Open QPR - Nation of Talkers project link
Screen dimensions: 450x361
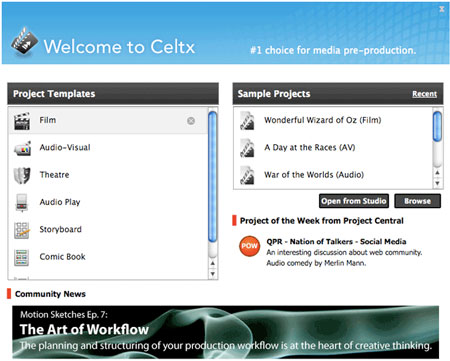[336, 242]
